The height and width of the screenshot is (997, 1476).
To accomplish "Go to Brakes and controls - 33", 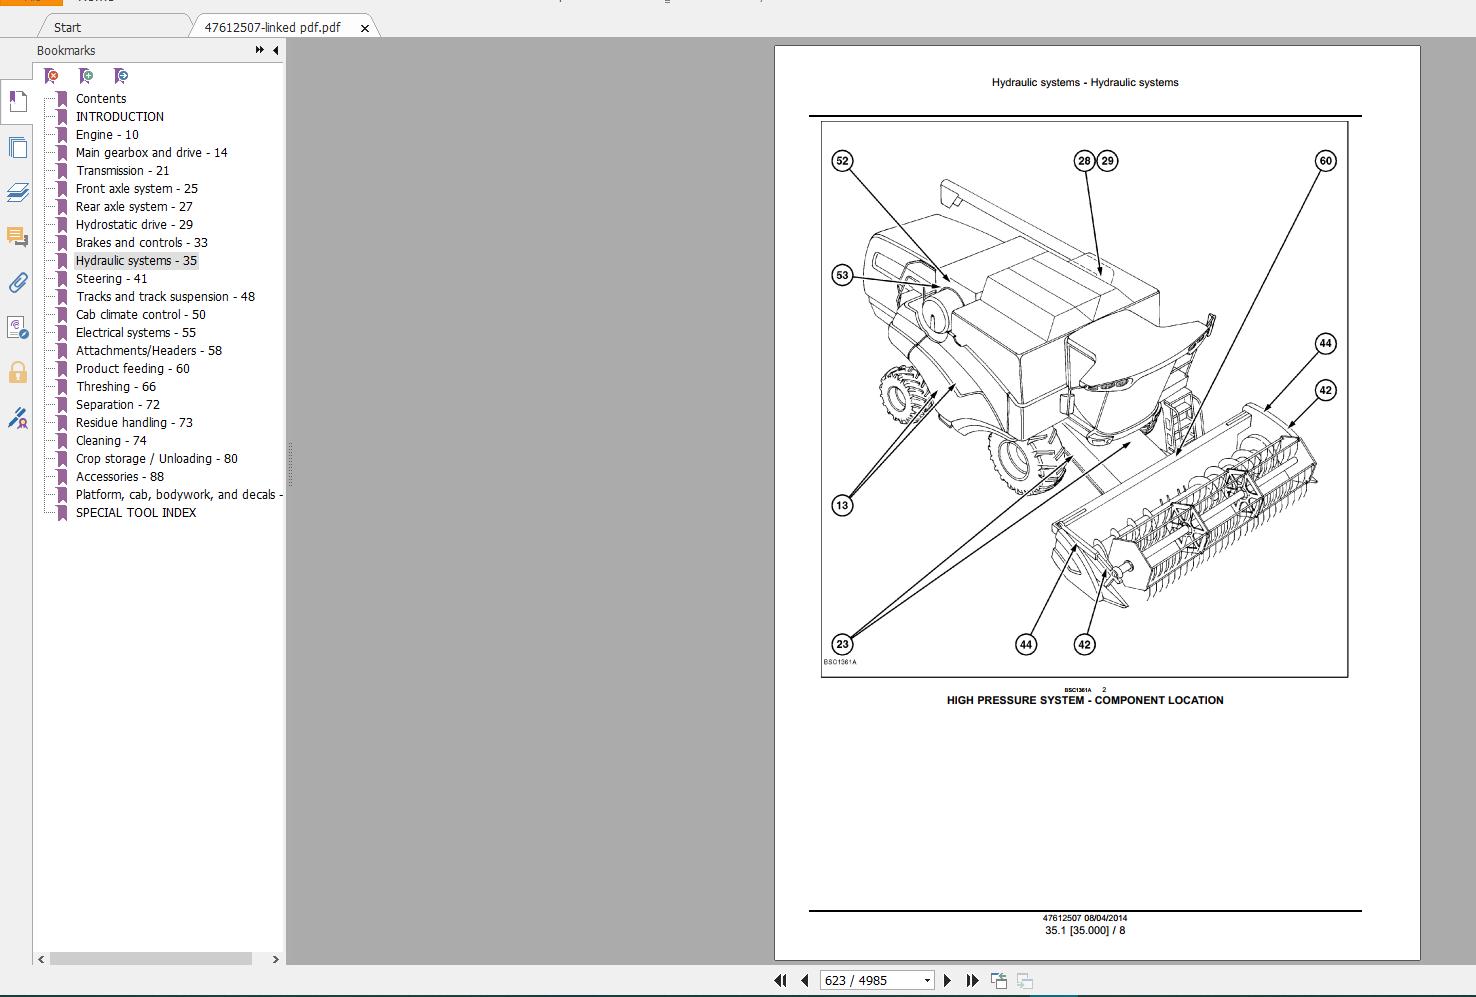I will (x=142, y=242).
